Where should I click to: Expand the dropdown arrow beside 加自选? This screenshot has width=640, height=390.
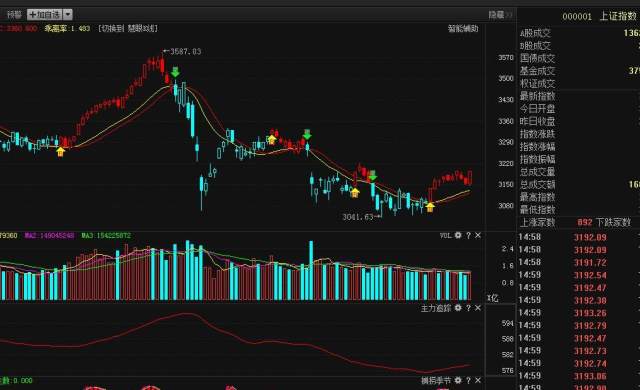[x=68, y=15]
